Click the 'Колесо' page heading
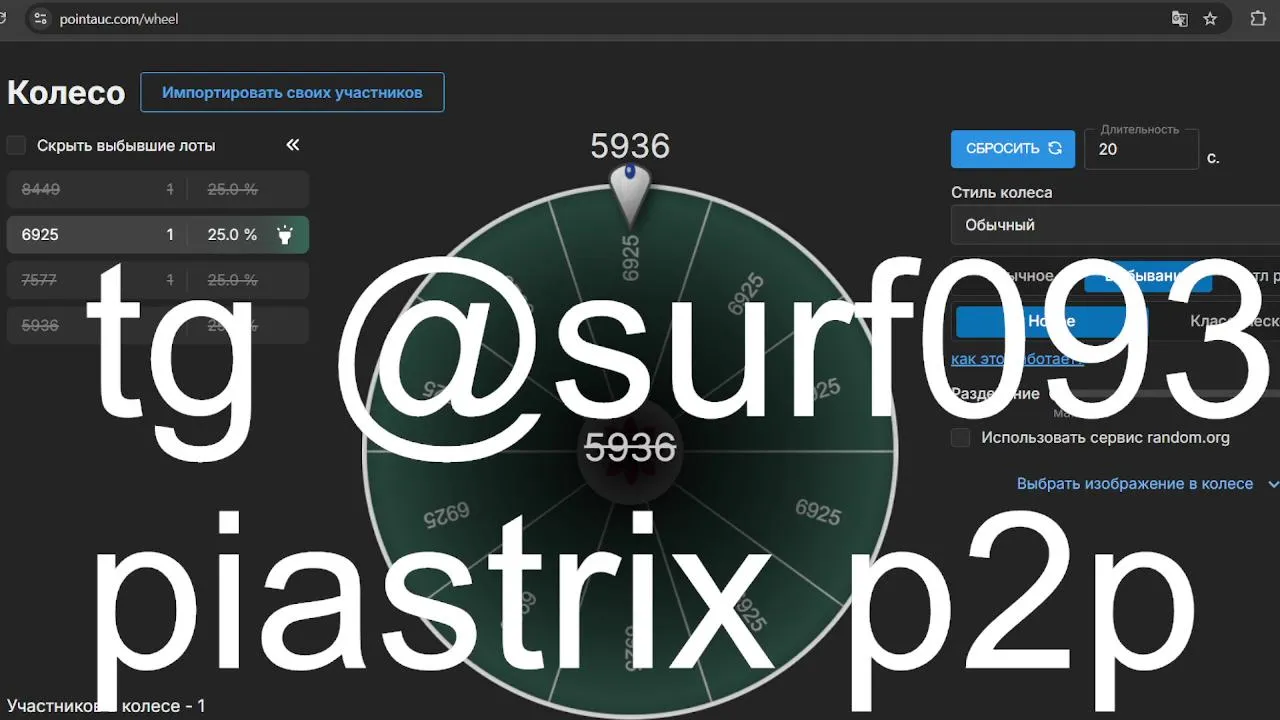The width and height of the screenshot is (1280, 720). [x=66, y=93]
